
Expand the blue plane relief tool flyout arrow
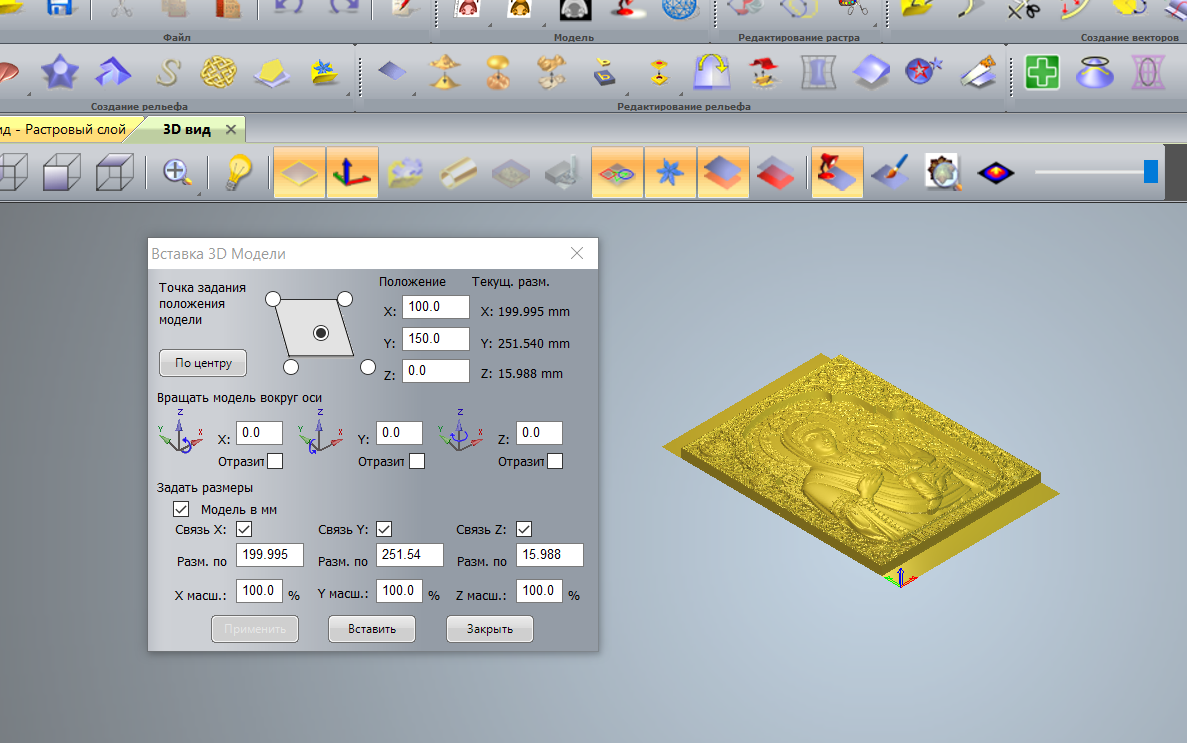pos(414,94)
